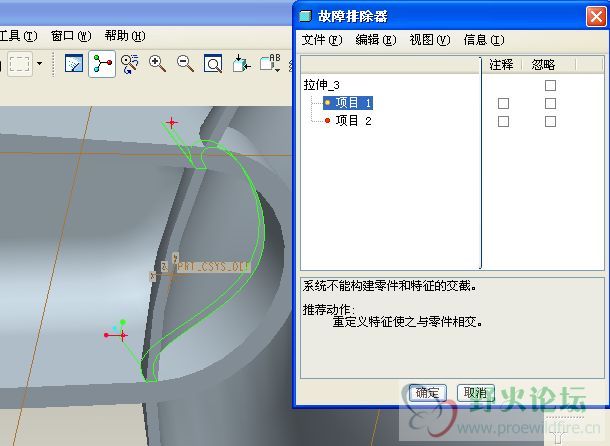Screen dimensions: 610x446
Task: Click the error text 系统不能构建零件和特征的交截
Action: [390, 286]
